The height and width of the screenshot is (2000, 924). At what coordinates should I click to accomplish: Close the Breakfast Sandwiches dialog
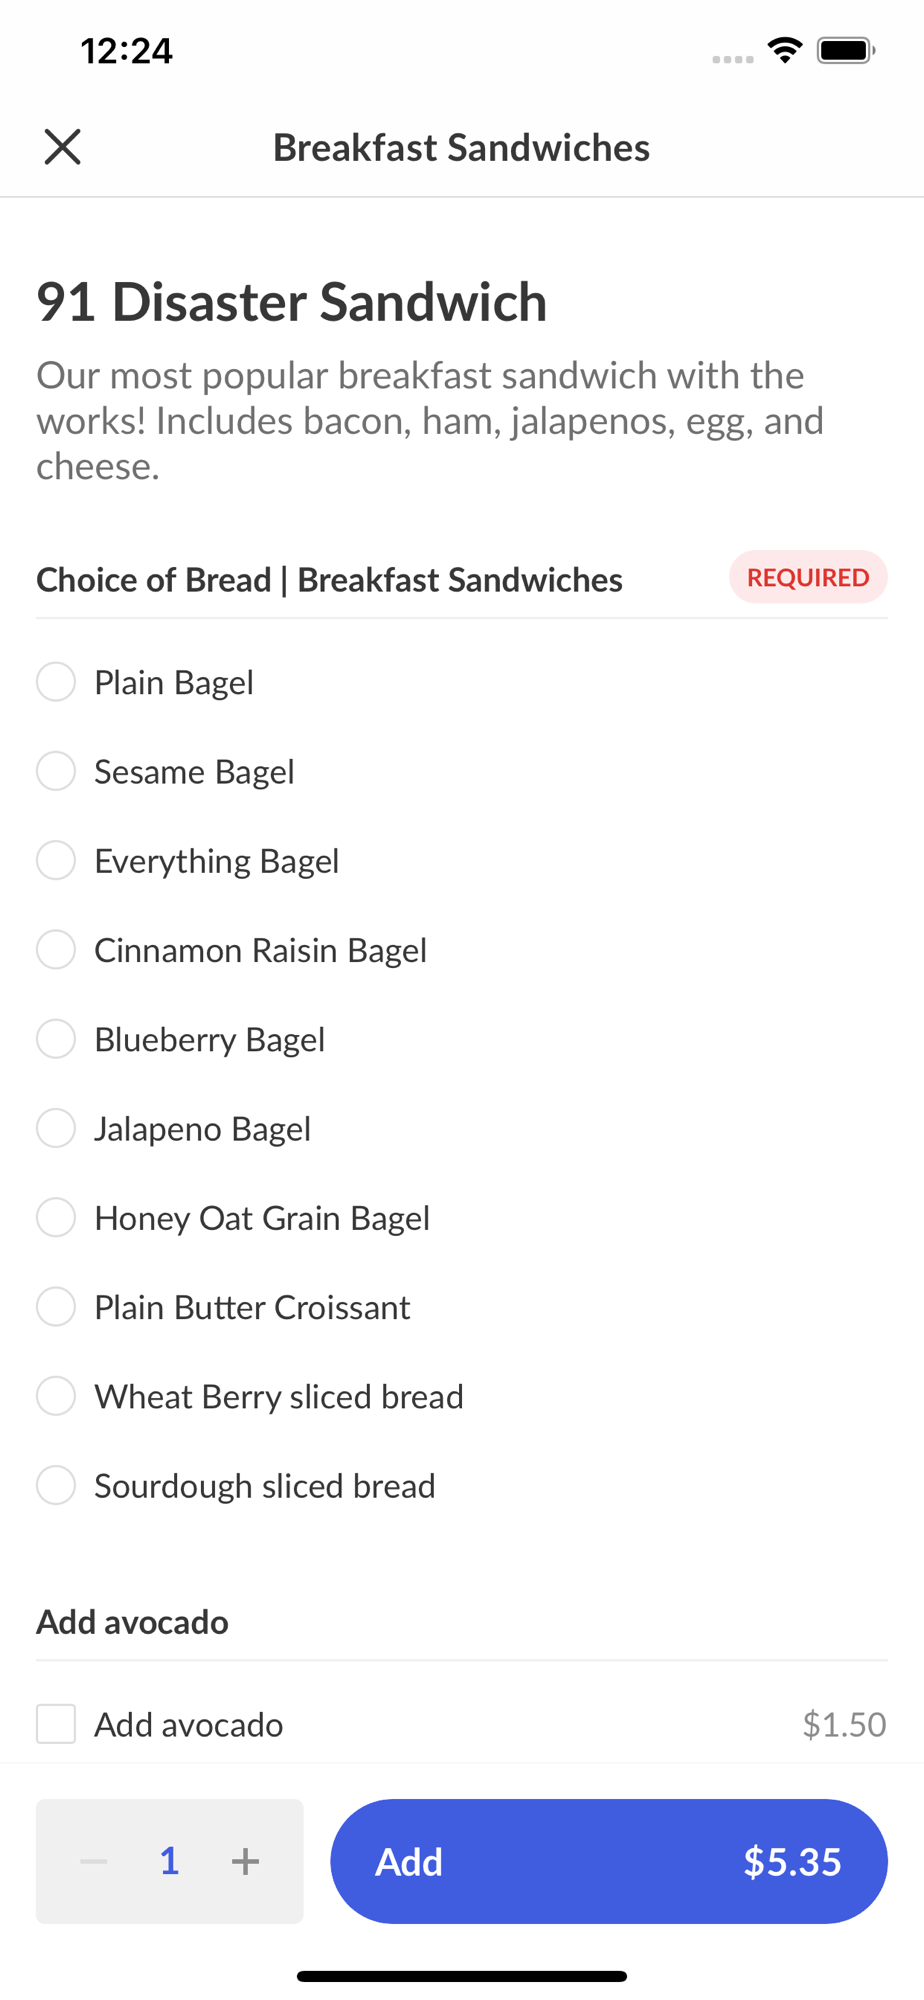coord(62,147)
